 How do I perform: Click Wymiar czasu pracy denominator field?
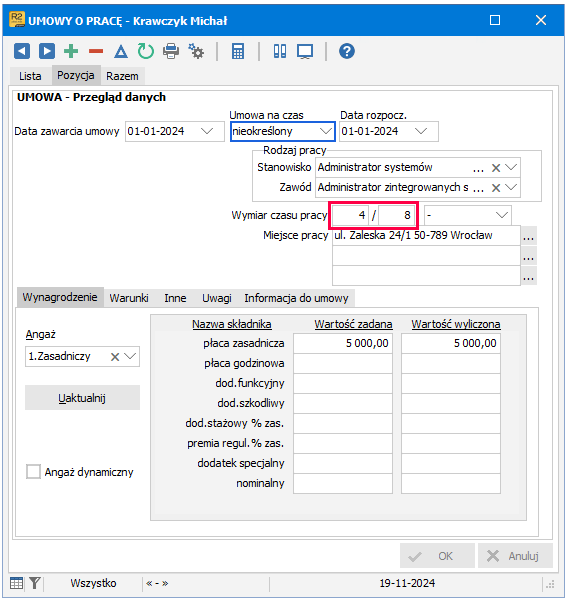pos(397,215)
